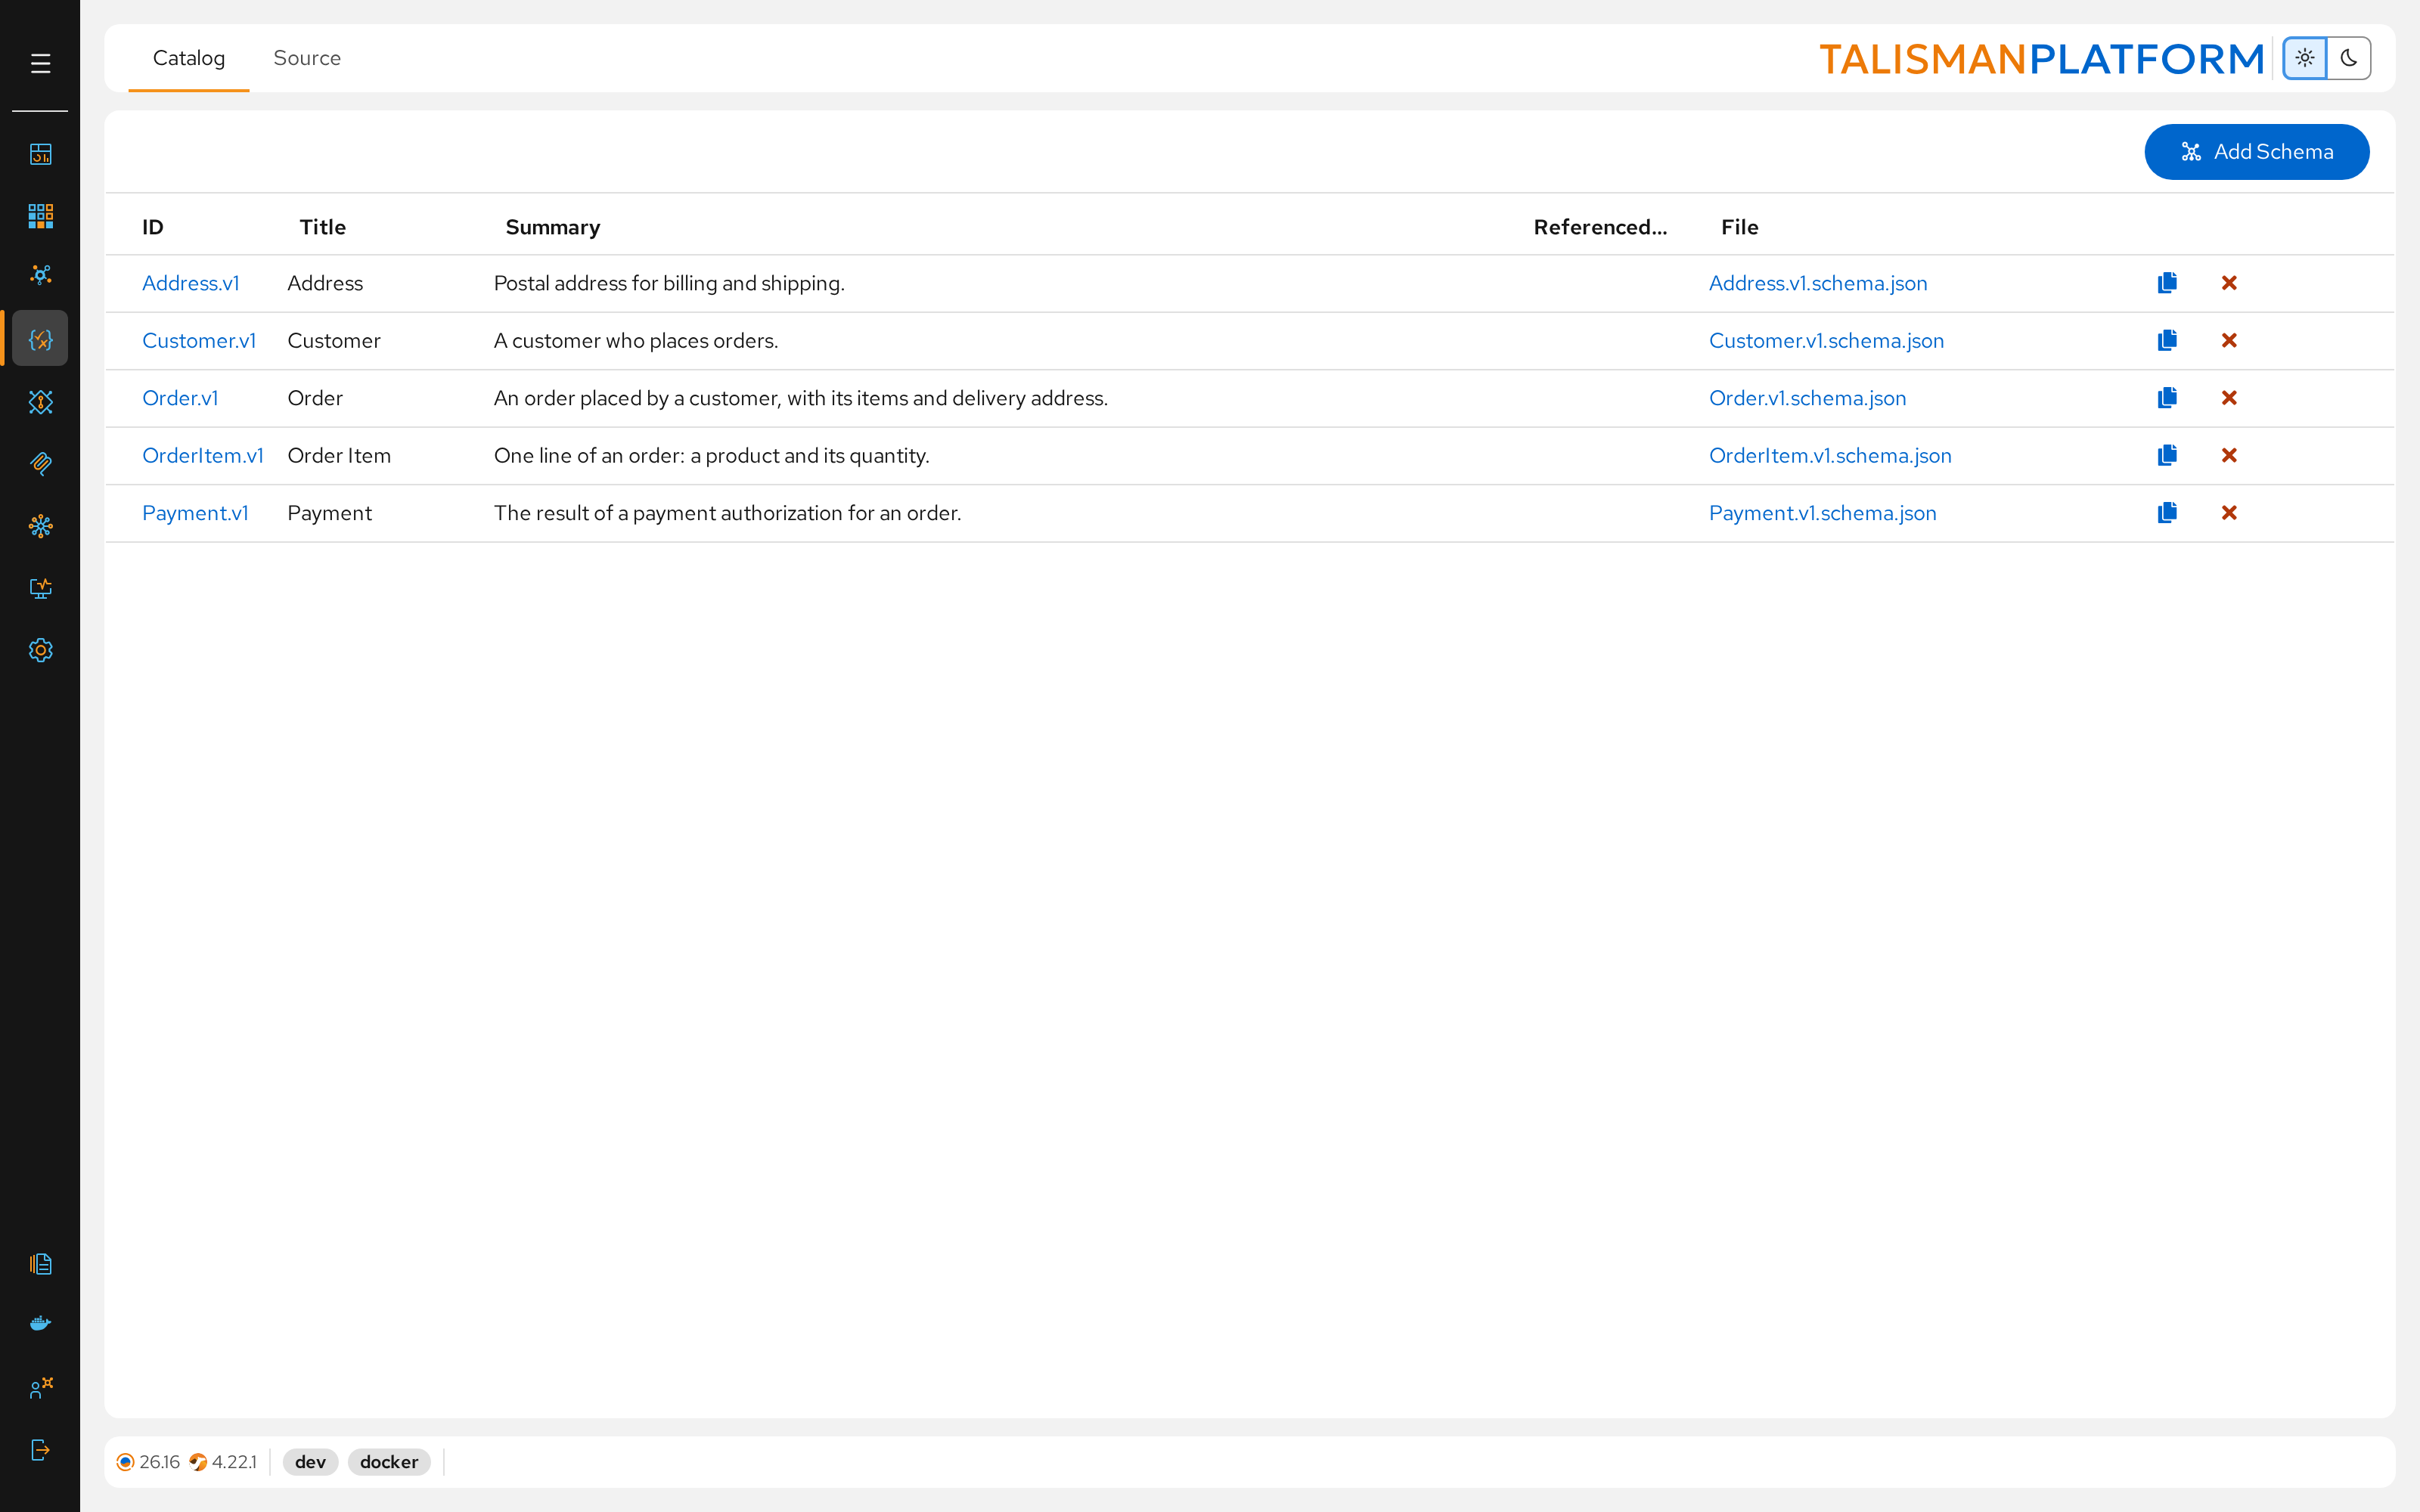Expand the hamburger sidebar menu
Screen dimensions: 2420x1512
click(x=40, y=64)
